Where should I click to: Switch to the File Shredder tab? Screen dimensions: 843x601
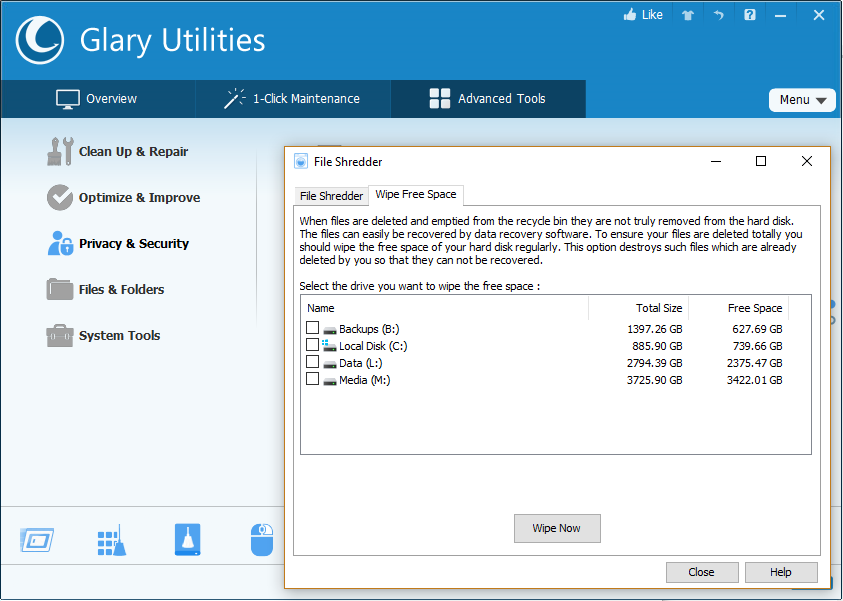(x=331, y=196)
